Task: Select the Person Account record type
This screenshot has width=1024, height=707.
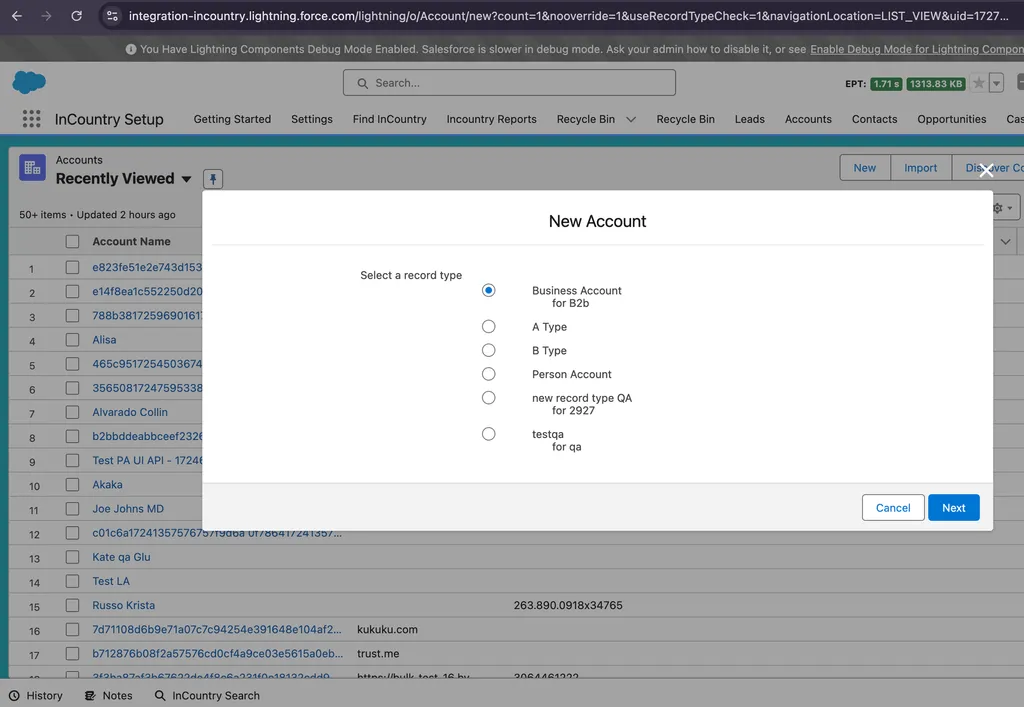Action: 489,373
